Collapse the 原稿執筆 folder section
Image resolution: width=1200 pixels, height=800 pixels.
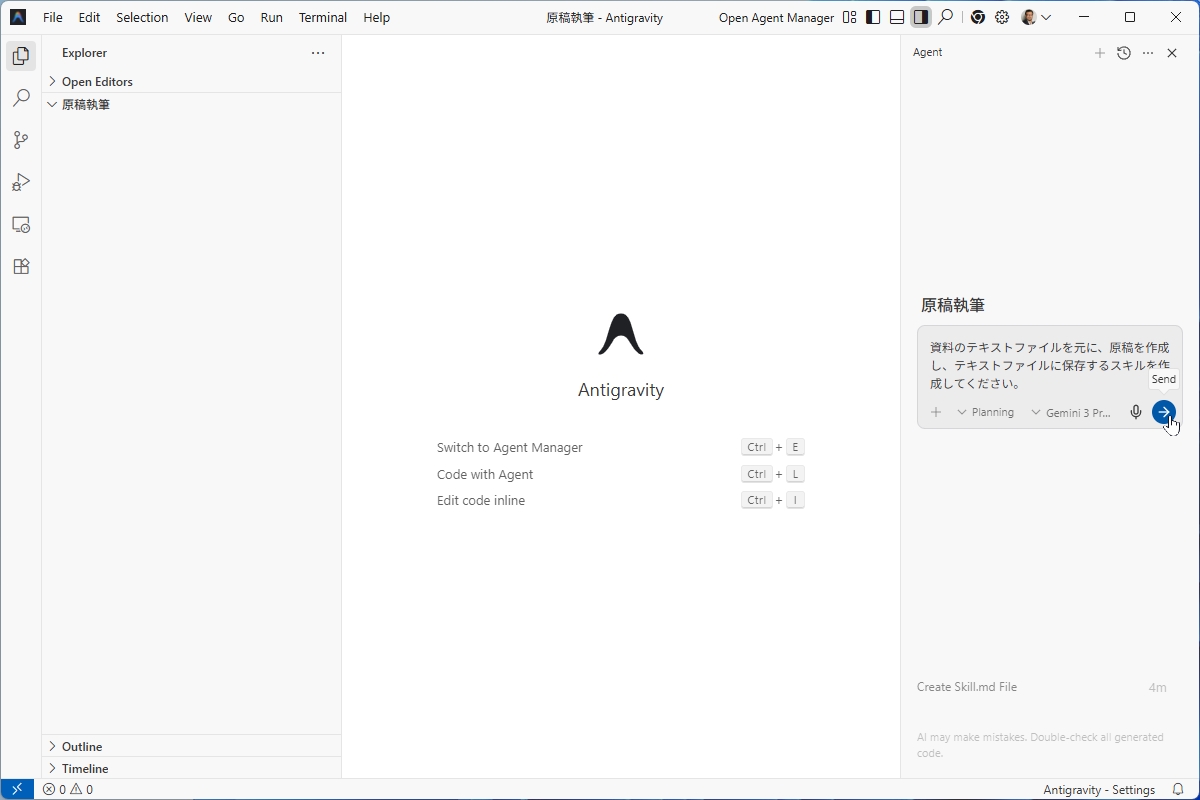click(191, 104)
